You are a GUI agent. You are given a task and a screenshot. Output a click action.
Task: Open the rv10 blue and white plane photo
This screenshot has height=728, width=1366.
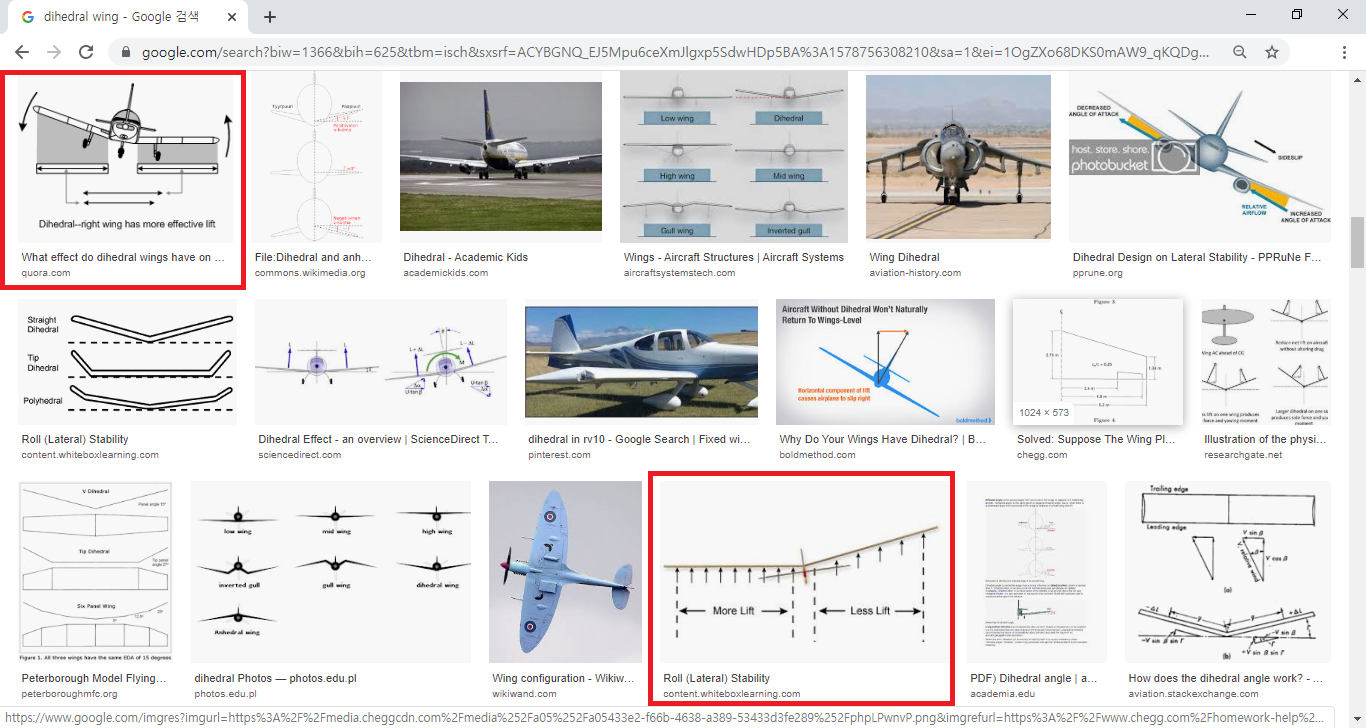coord(642,362)
